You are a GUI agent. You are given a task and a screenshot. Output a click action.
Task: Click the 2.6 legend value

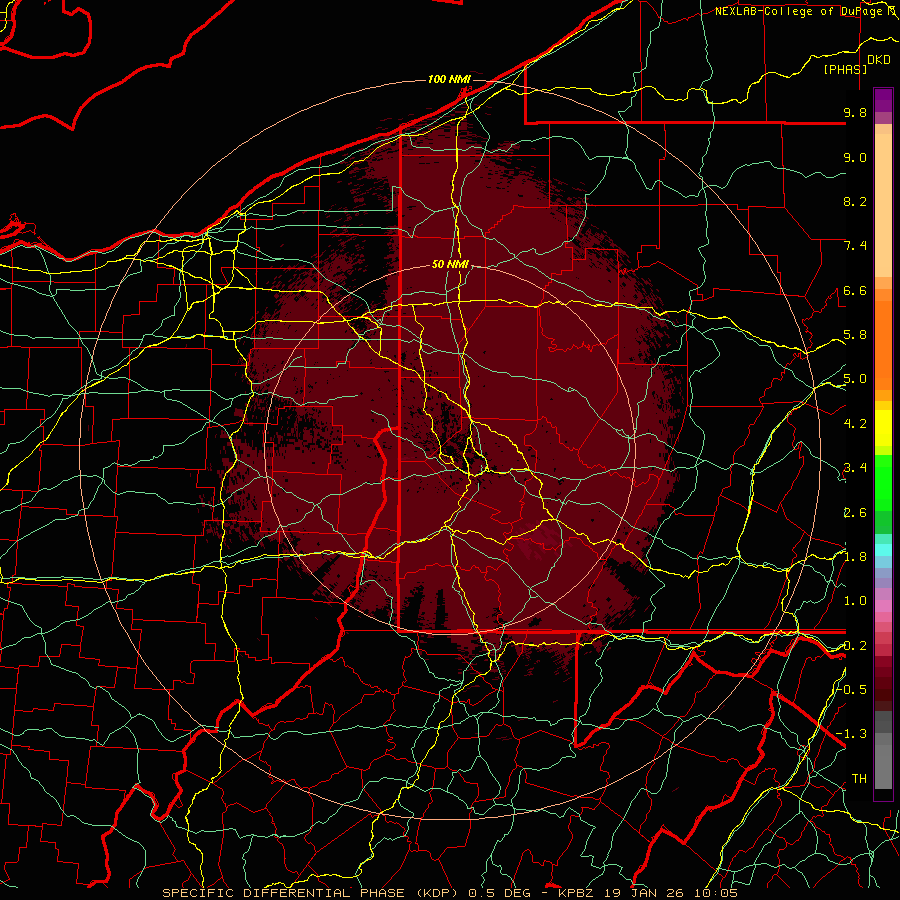click(x=855, y=513)
